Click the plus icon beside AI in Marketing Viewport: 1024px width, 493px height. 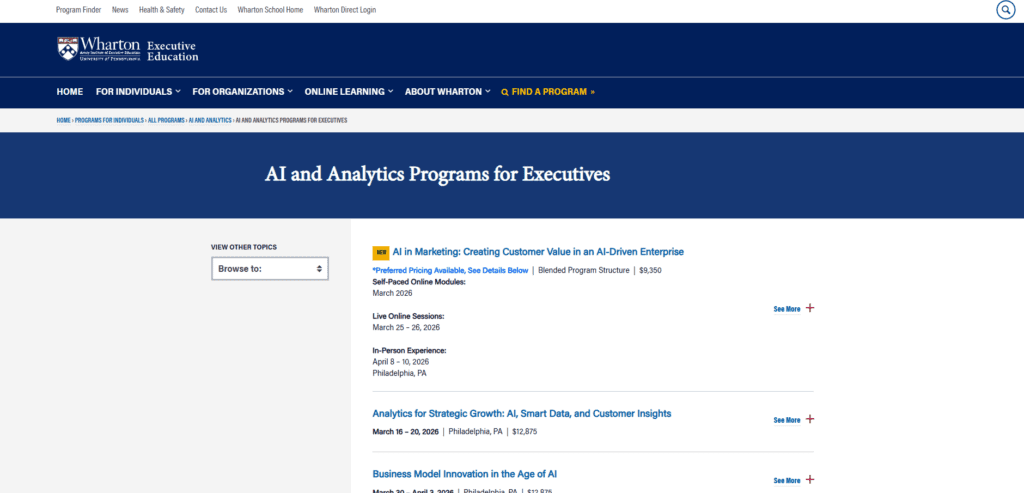(810, 308)
